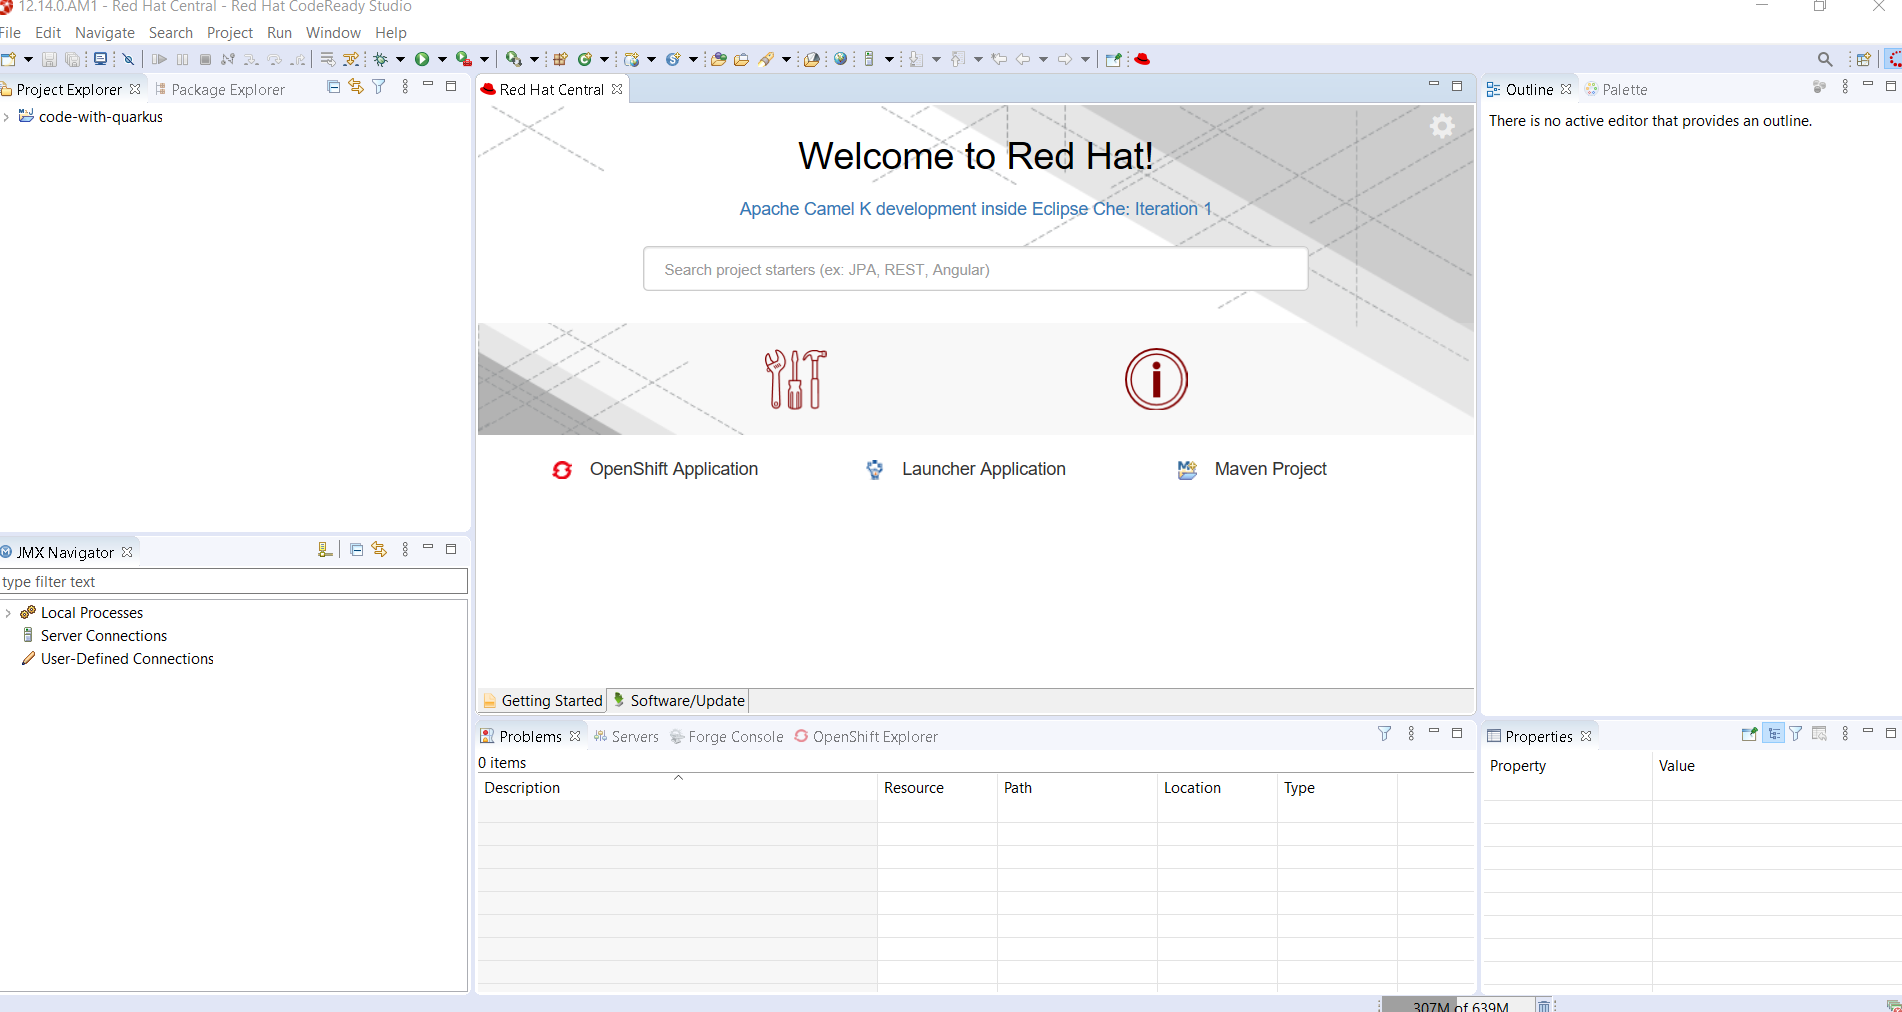Viewport: 1902px width, 1012px height.
Task: Close the Red Hat Central tab
Action: (x=617, y=89)
